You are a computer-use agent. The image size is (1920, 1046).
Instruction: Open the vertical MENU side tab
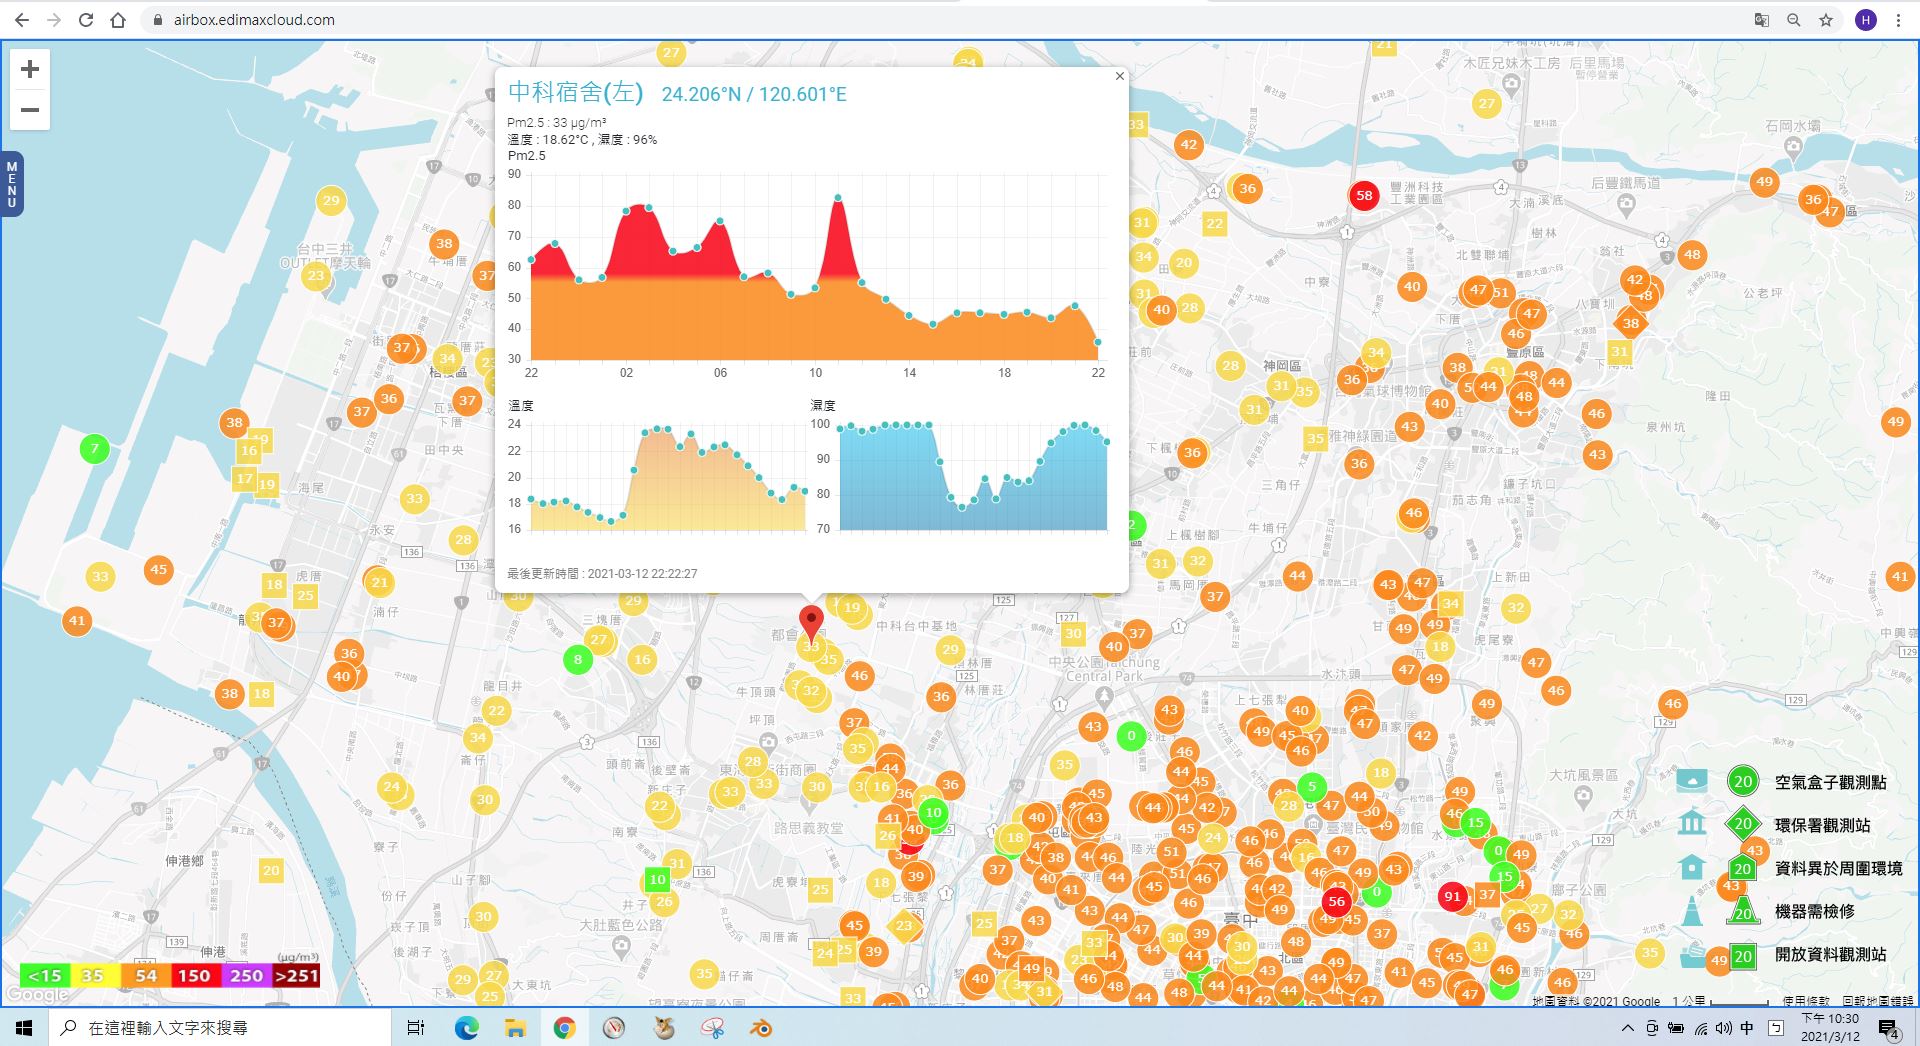click(12, 184)
